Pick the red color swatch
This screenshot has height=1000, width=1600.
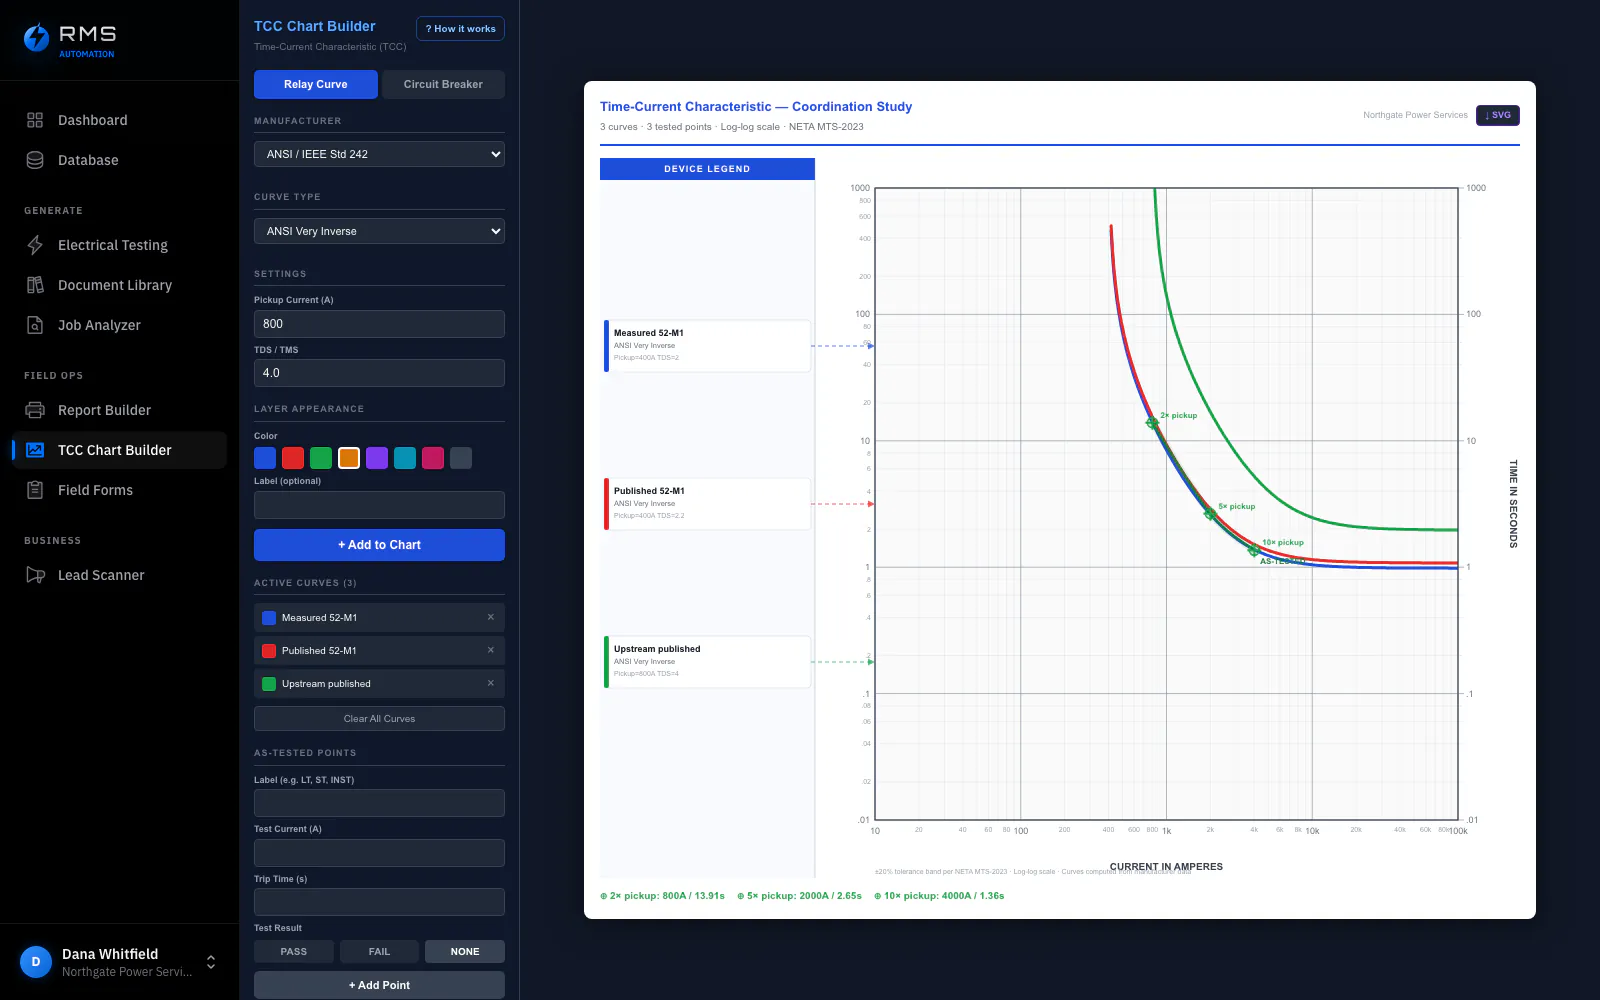[293, 458]
